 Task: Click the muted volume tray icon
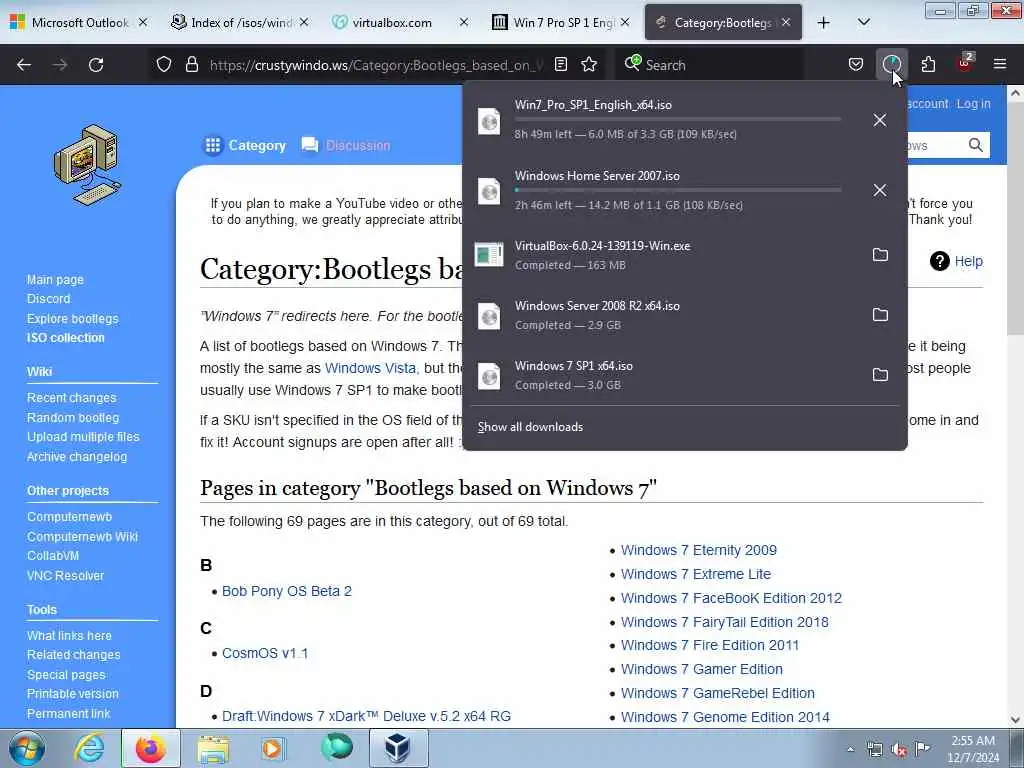tap(899, 750)
